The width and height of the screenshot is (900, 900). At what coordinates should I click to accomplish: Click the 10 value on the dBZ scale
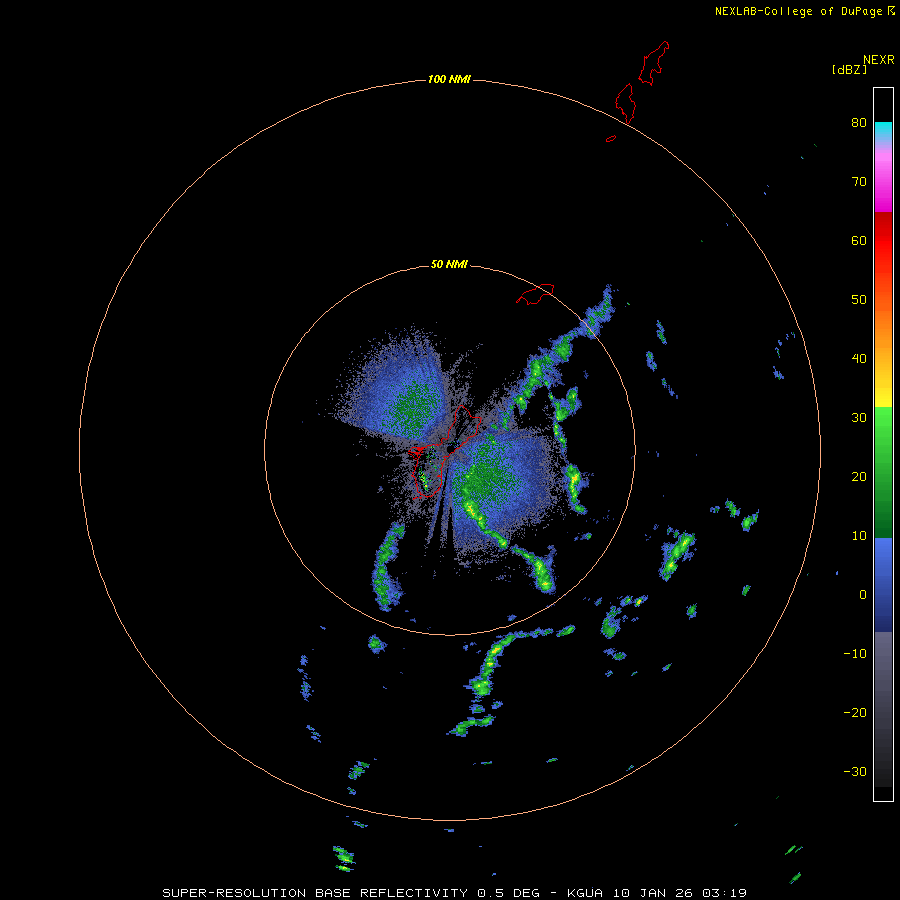click(x=859, y=536)
